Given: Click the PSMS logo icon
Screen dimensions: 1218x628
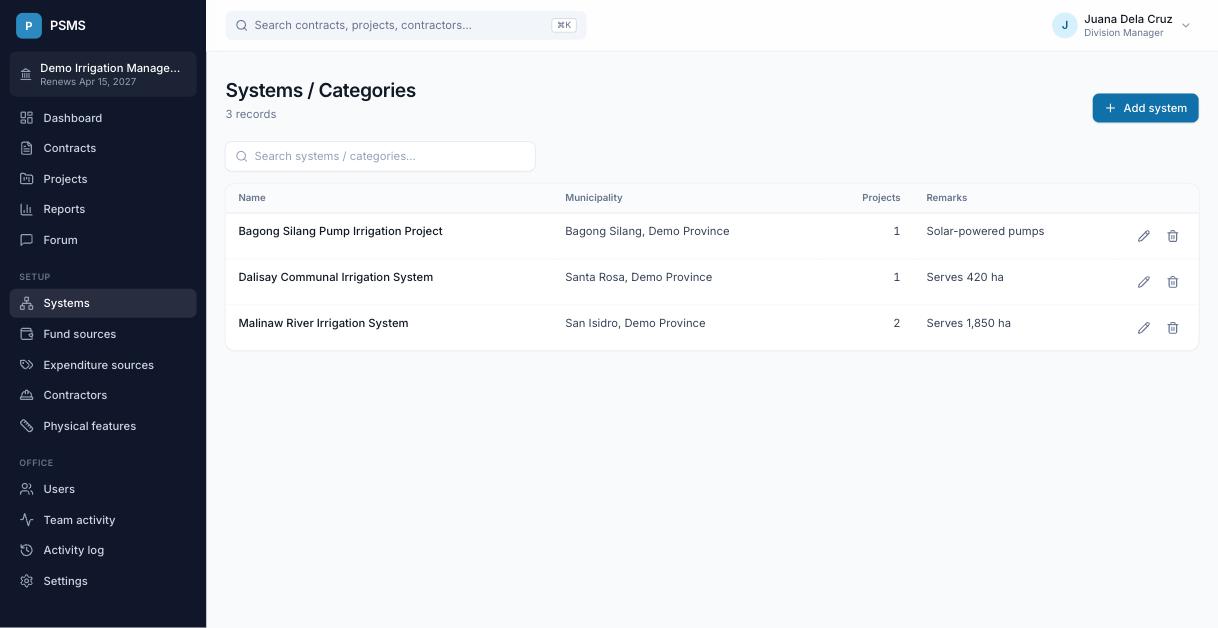Looking at the screenshot, I should (29, 26).
